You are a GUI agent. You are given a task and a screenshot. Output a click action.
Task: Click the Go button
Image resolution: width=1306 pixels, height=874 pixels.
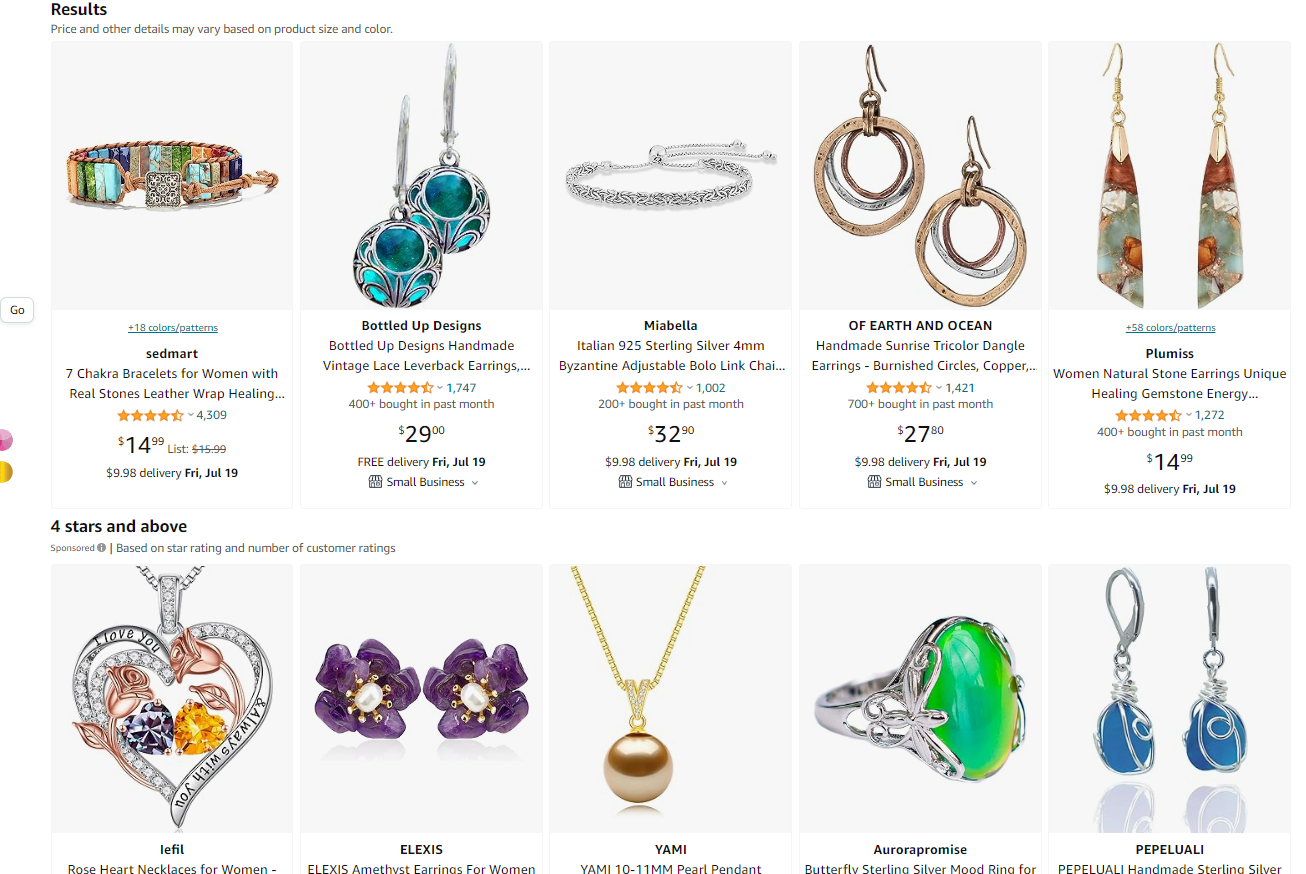pos(17,310)
